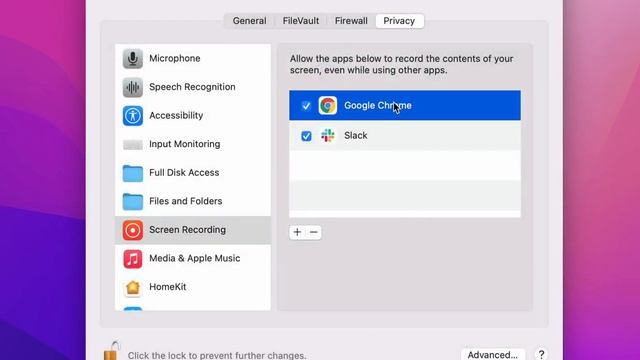The height and width of the screenshot is (360, 640).
Task: Switch to the General tab
Action: tap(249, 21)
